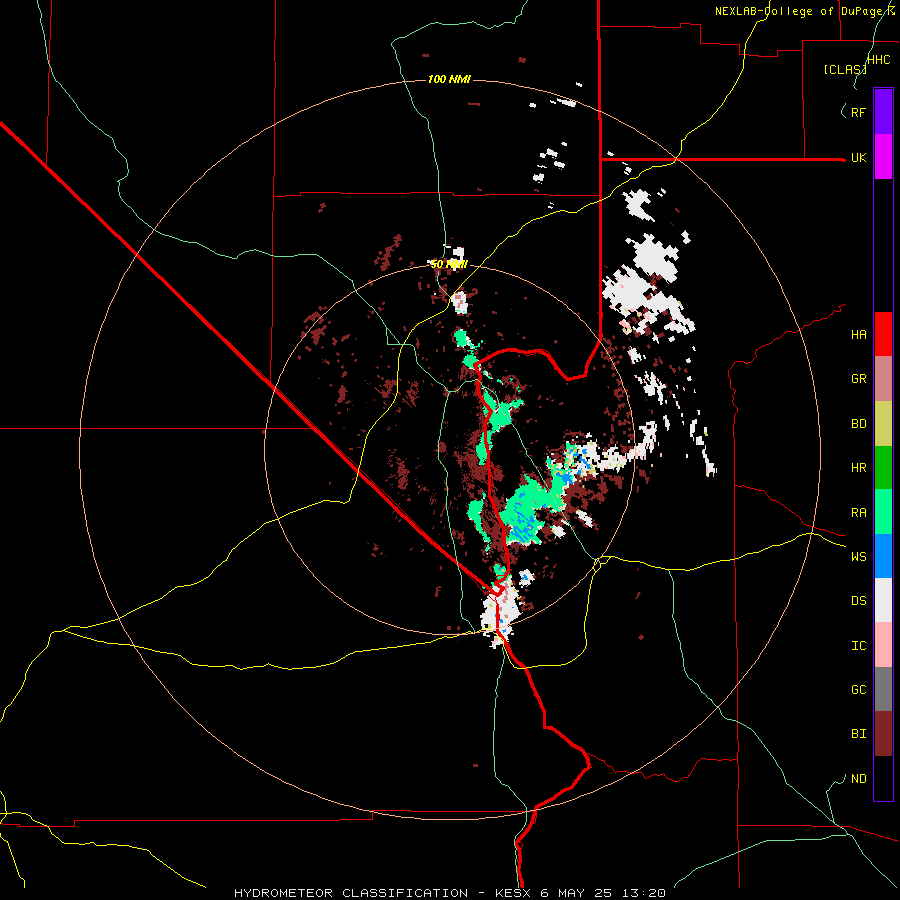Screen dimensions: 900x900
Task: Click the RA legend label
Action: tap(858, 513)
